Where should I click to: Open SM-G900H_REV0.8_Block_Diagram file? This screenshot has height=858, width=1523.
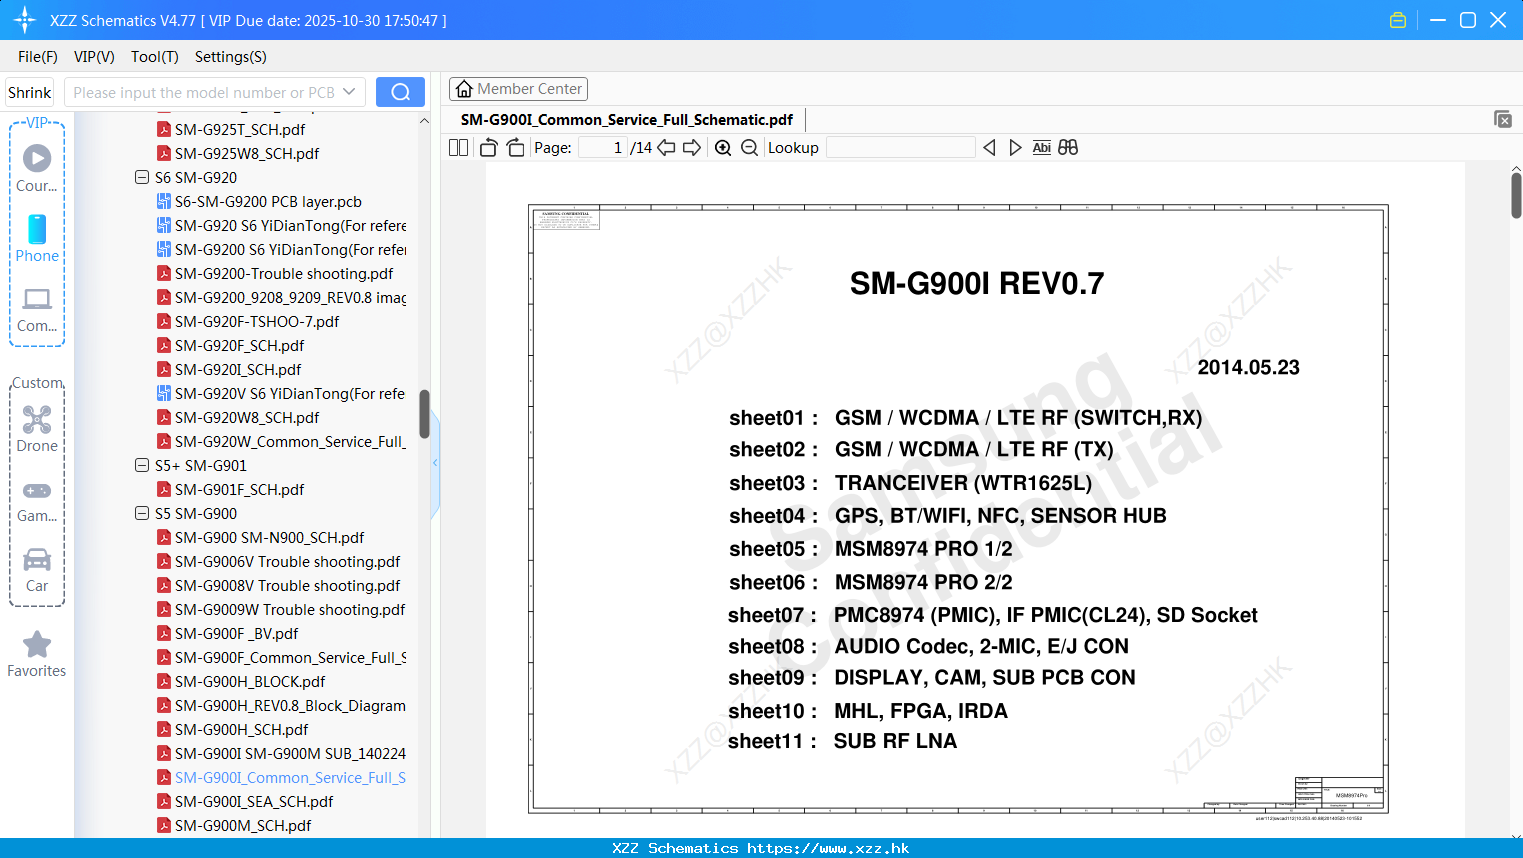pos(290,705)
